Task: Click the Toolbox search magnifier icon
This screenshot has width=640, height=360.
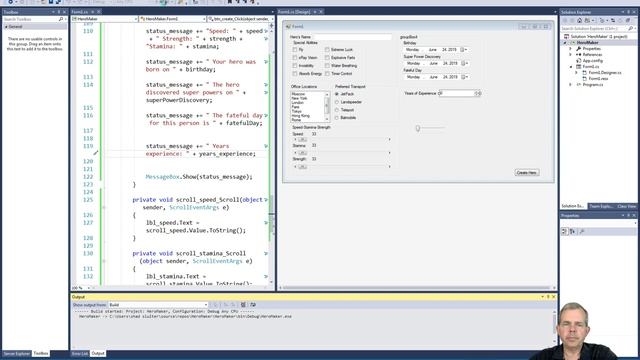Action: point(61,19)
